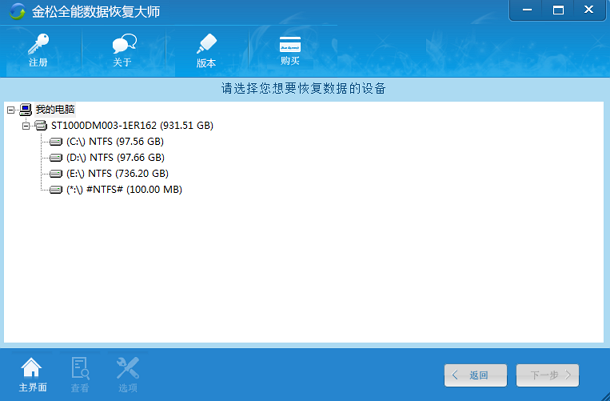The height and width of the screenshot is (401, 610).
Task: Select (C:\) NTFS (97.56 GB) partition
Action: (x=115, y=142)
